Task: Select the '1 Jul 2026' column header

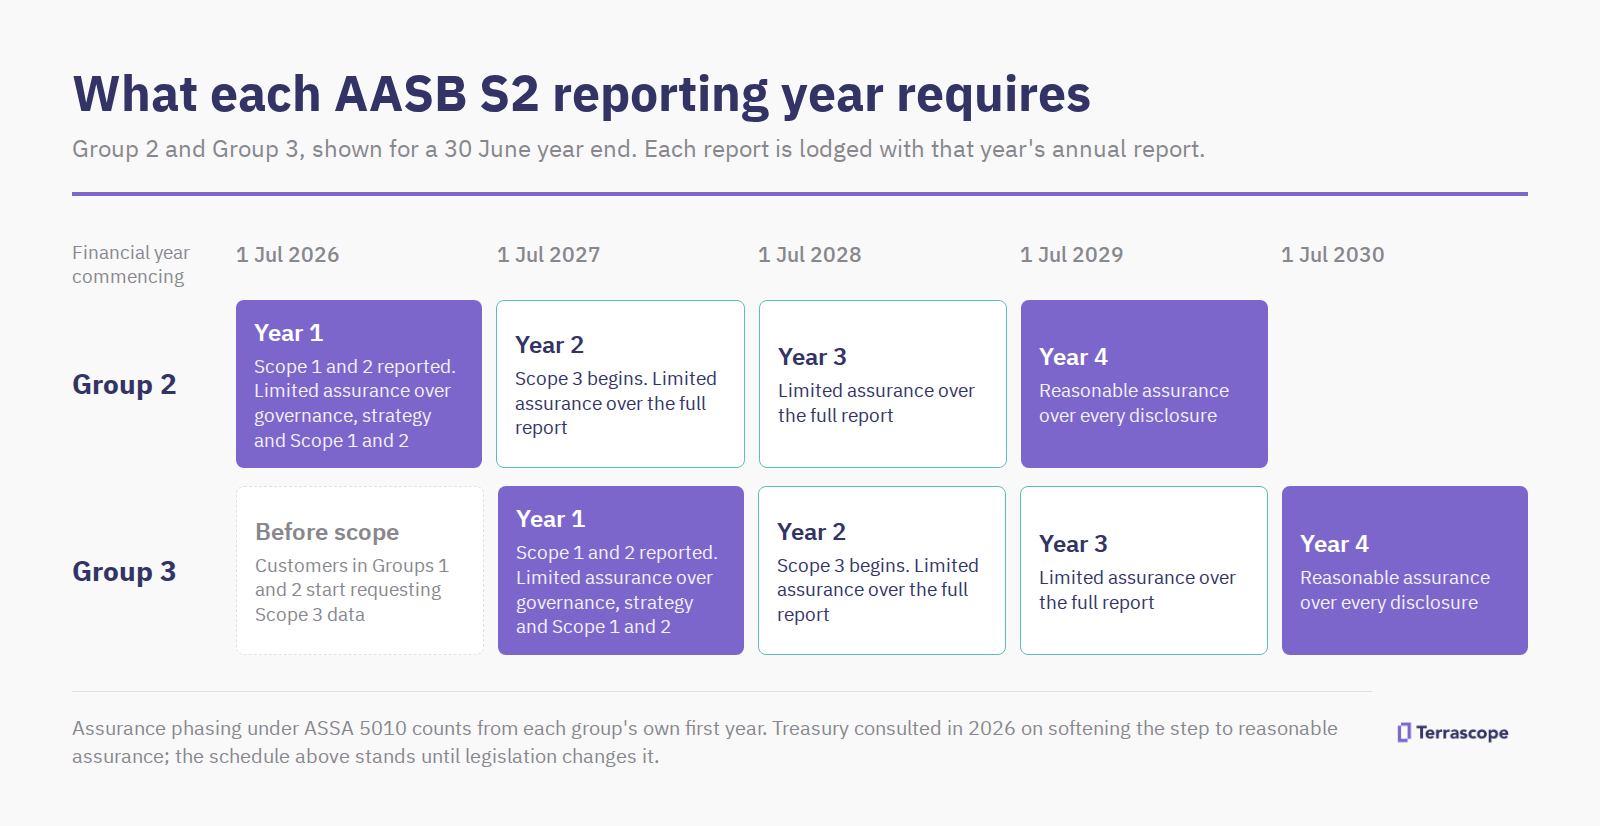Action: 288,255
